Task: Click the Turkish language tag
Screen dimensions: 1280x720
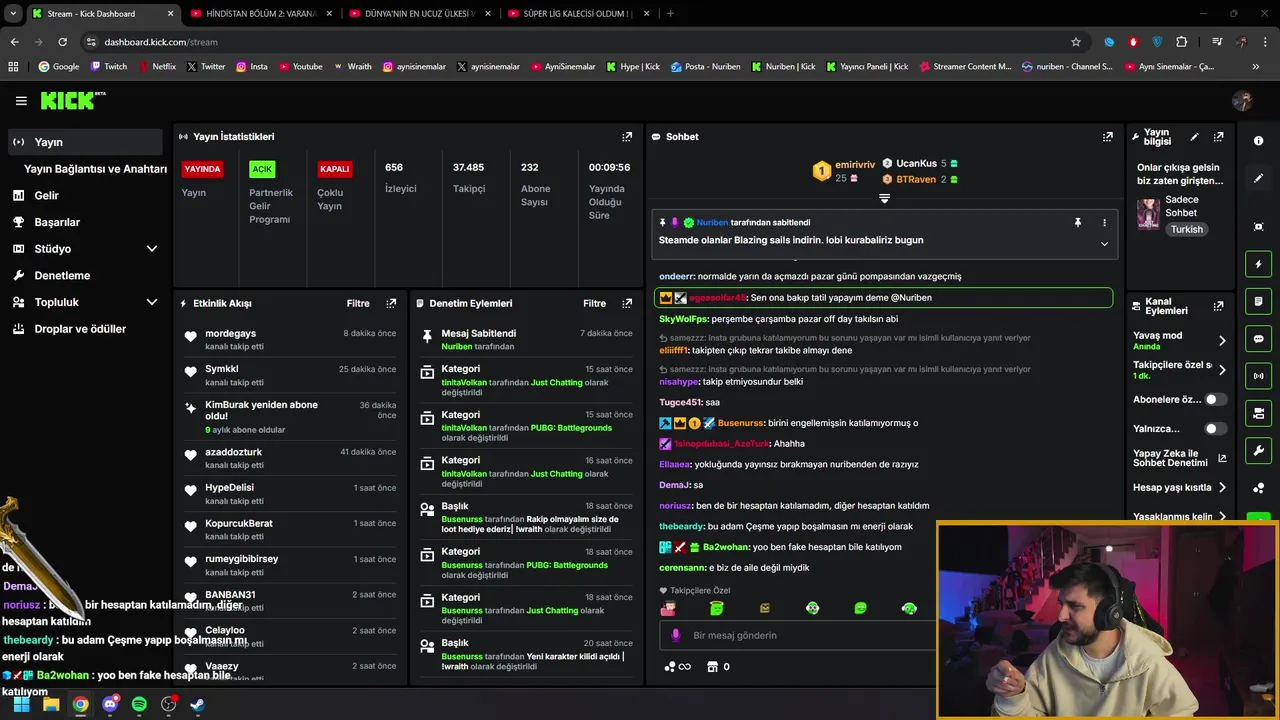Action: (1187, 229)
